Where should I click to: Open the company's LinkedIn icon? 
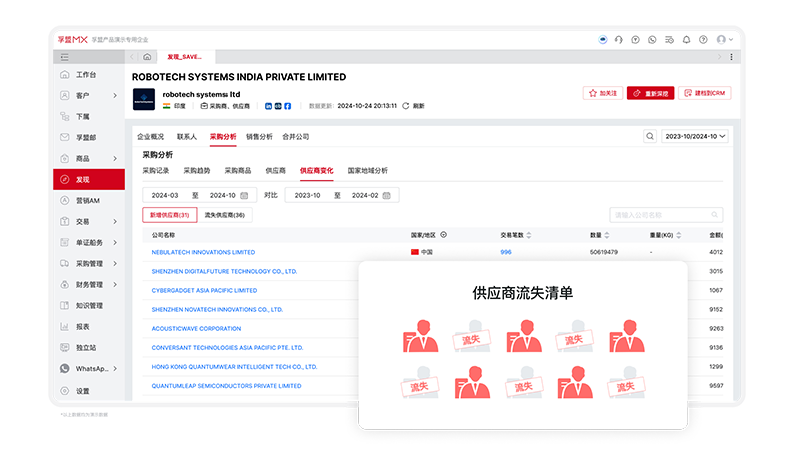coord(268,105)
